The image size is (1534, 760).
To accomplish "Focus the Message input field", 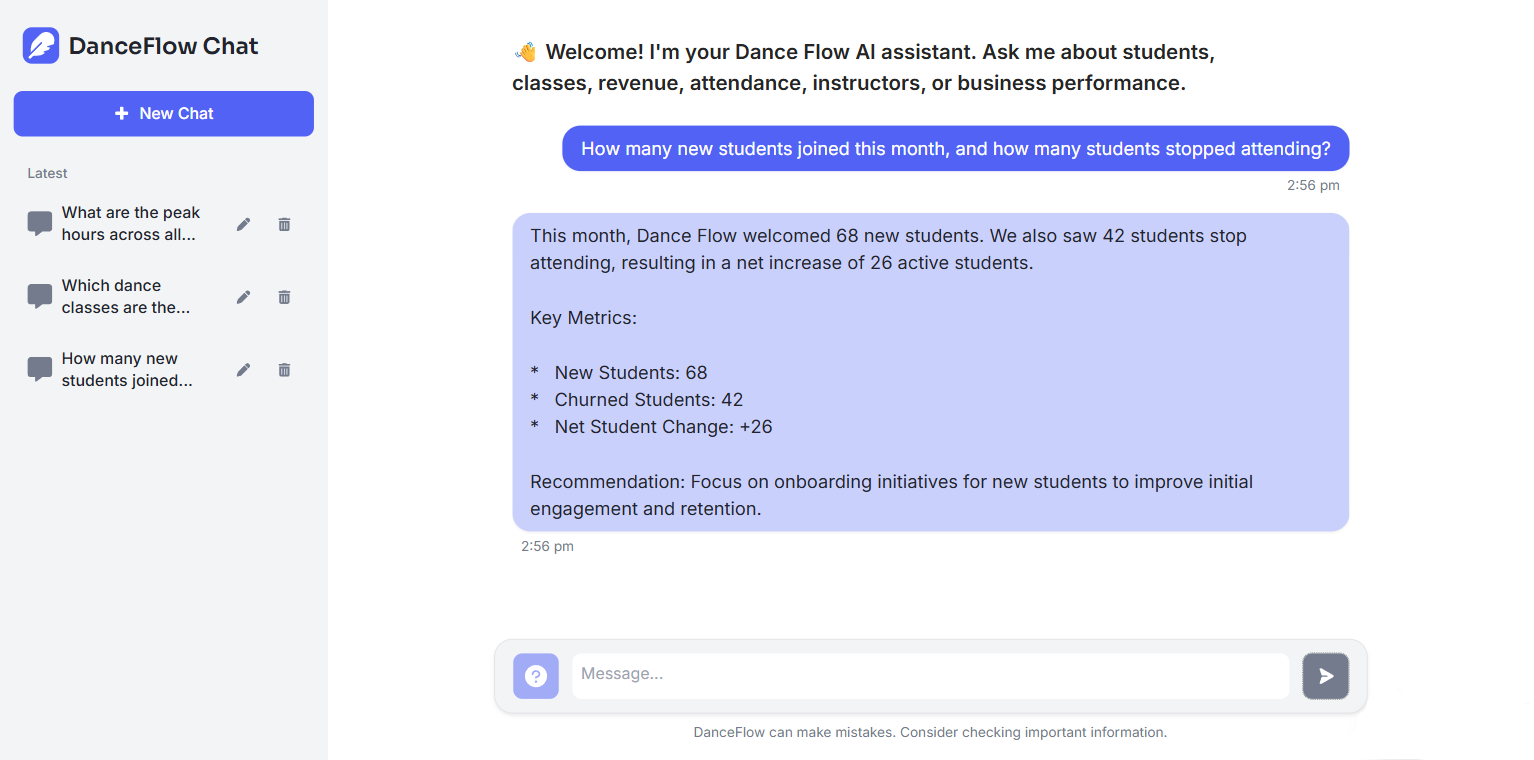I will pos(931,676).
